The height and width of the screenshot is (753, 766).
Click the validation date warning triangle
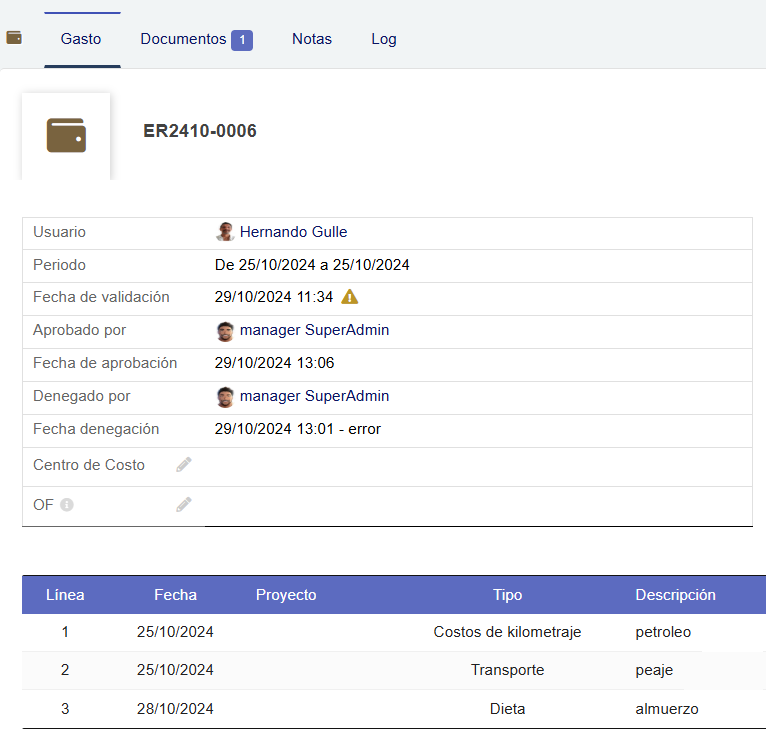tap(350, 297)
